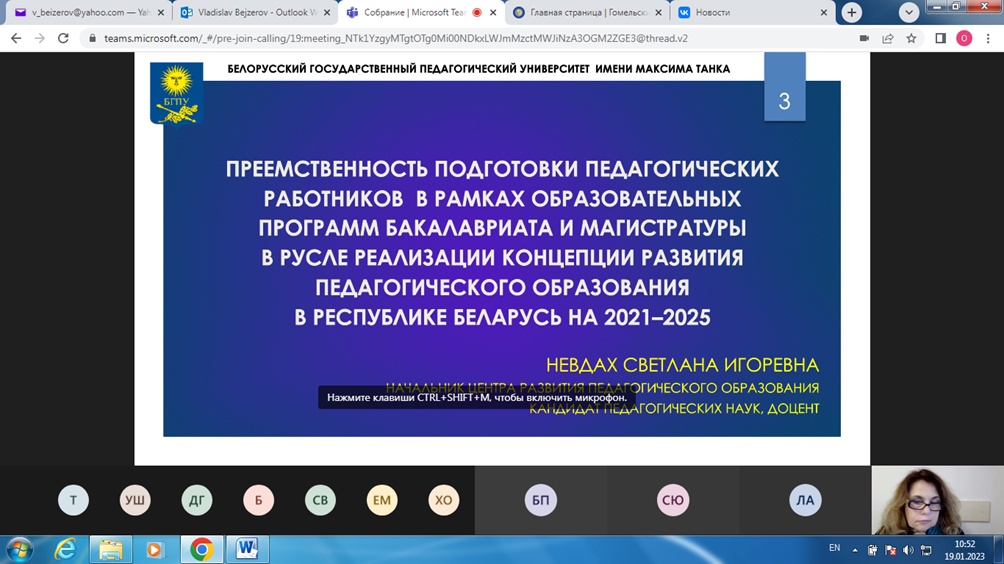Switch to the Yahoo mail tab

click(x=85, y=13)
